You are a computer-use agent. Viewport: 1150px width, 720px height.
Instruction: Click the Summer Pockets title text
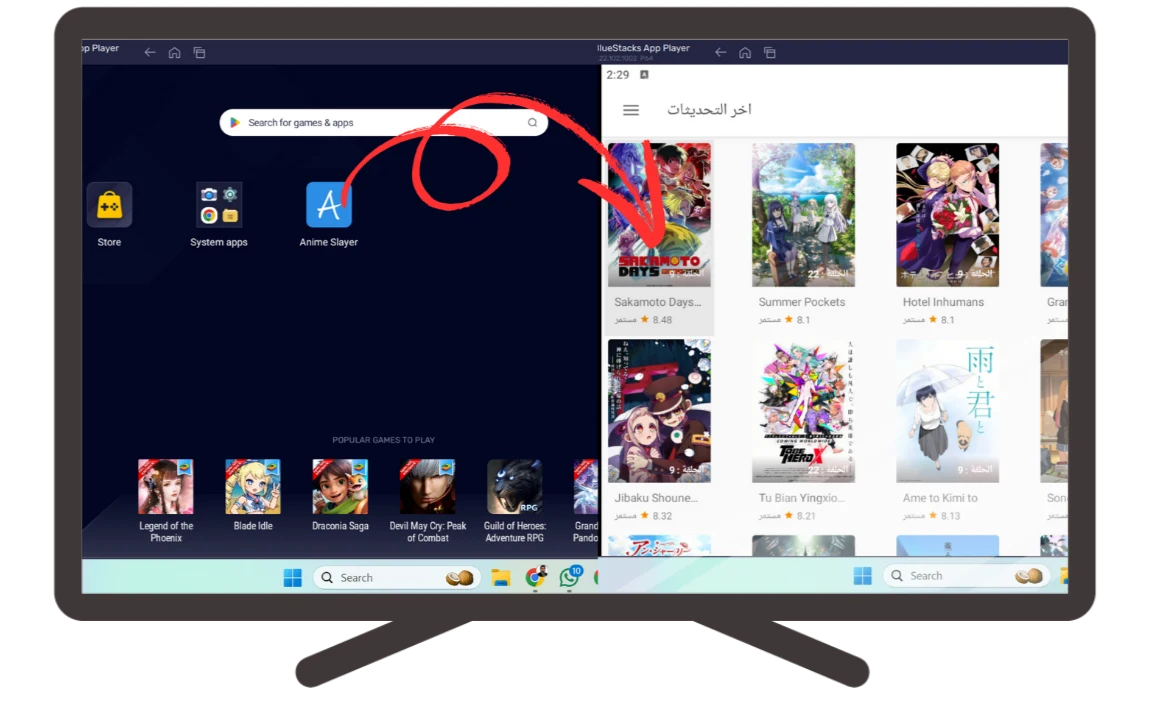pyautogui.click(x=802, y=302)
